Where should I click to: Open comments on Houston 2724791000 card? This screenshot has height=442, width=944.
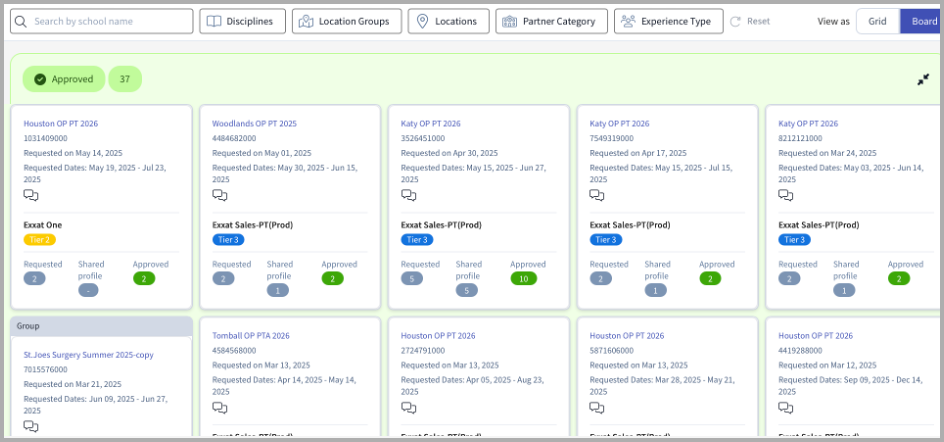[409, 408]
